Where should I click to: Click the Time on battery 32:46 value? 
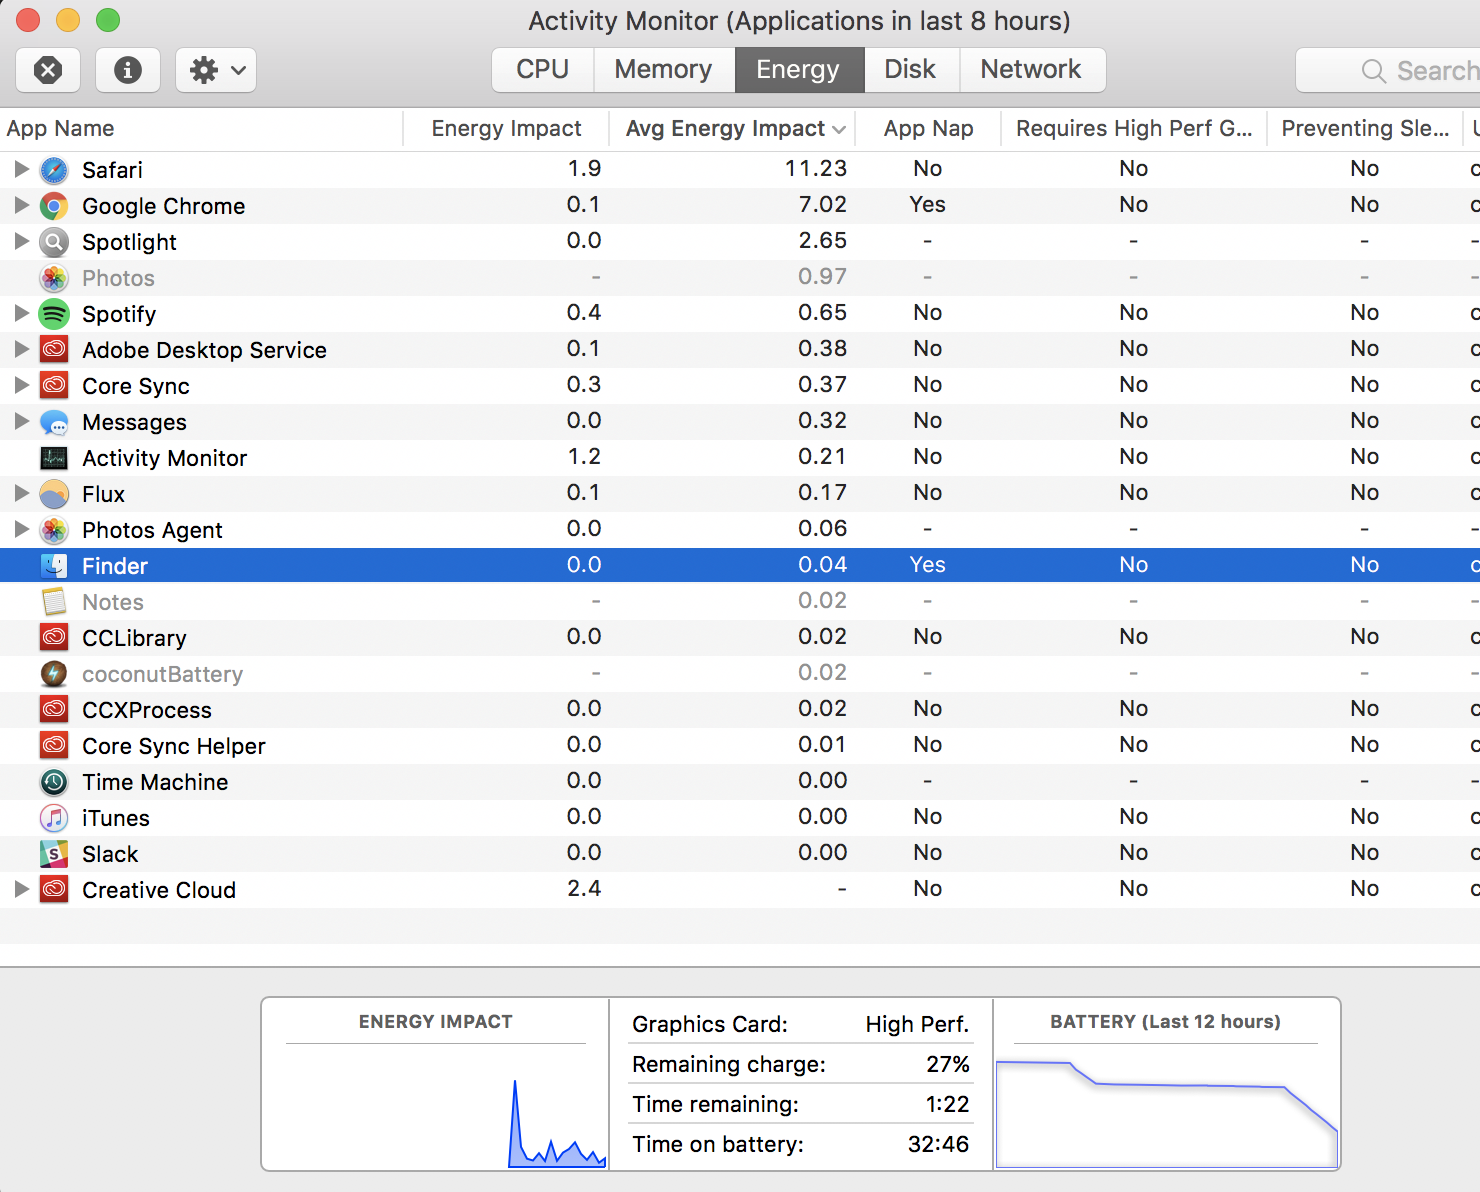pyautogui.click(x=938, y=1144)
